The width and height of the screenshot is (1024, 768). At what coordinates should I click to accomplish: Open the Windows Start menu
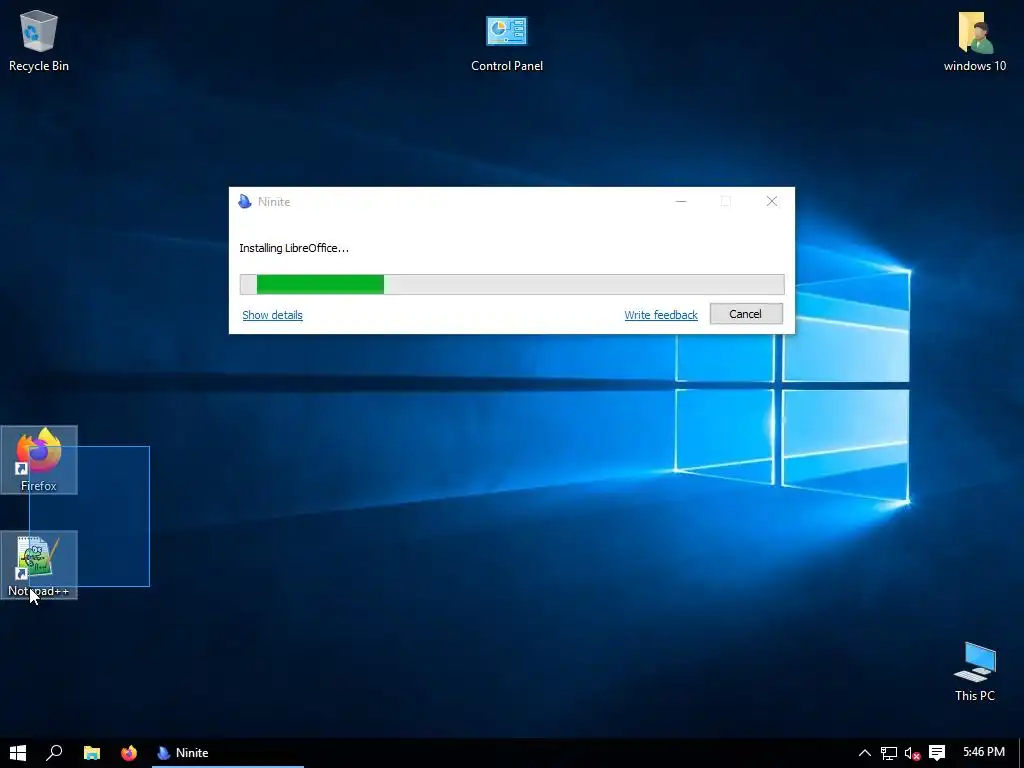(x=18, y=753)
